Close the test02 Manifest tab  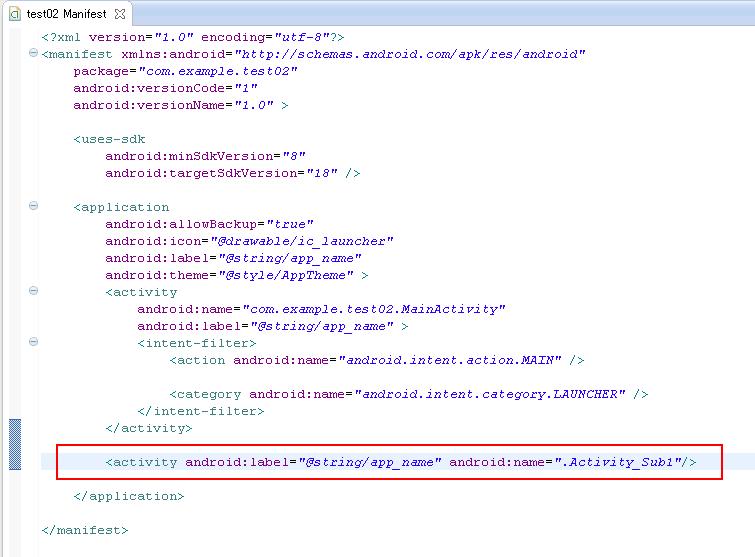120,14
